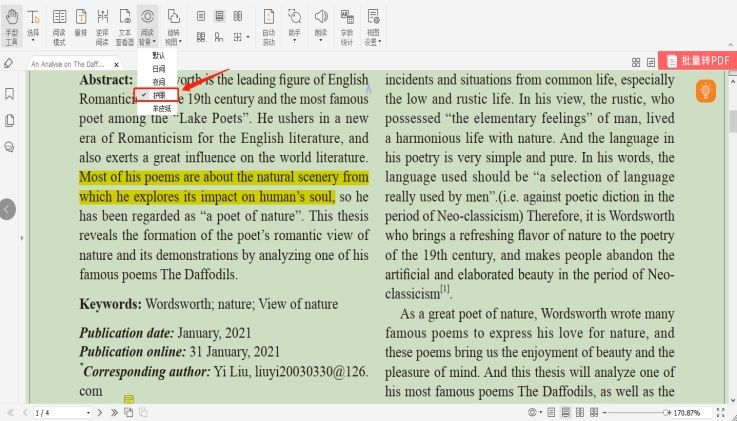
Task: Select 默认 default background option
Action: (159, 55)
